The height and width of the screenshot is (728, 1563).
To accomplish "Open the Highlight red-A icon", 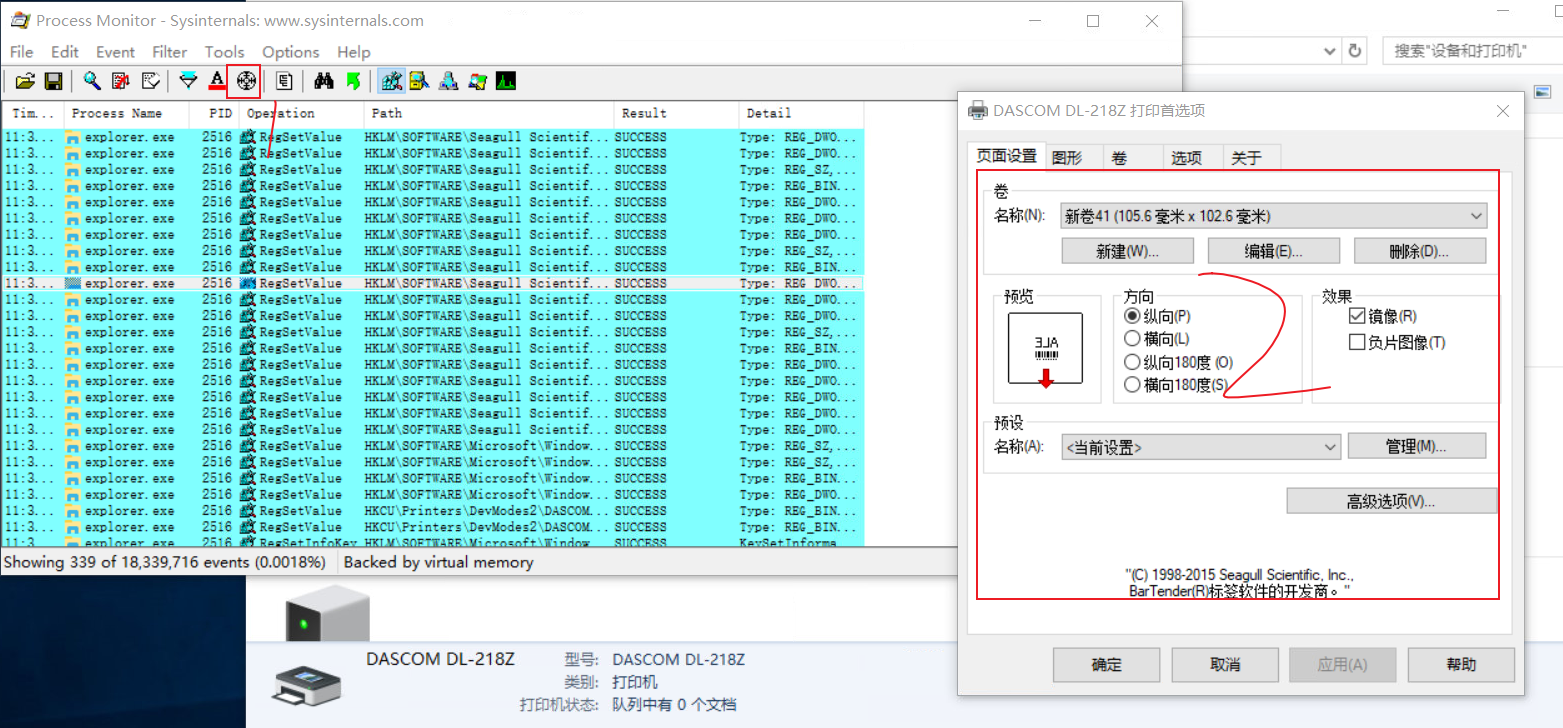I will (x=217, y=81).
